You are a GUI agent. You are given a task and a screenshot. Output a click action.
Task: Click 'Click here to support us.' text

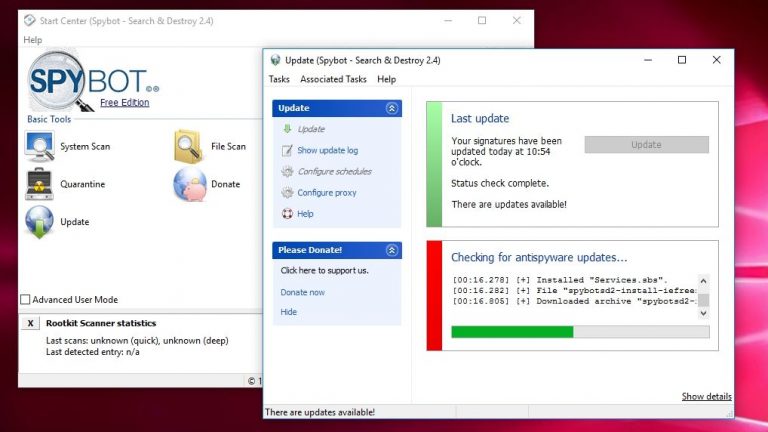(x=324, y=270)
